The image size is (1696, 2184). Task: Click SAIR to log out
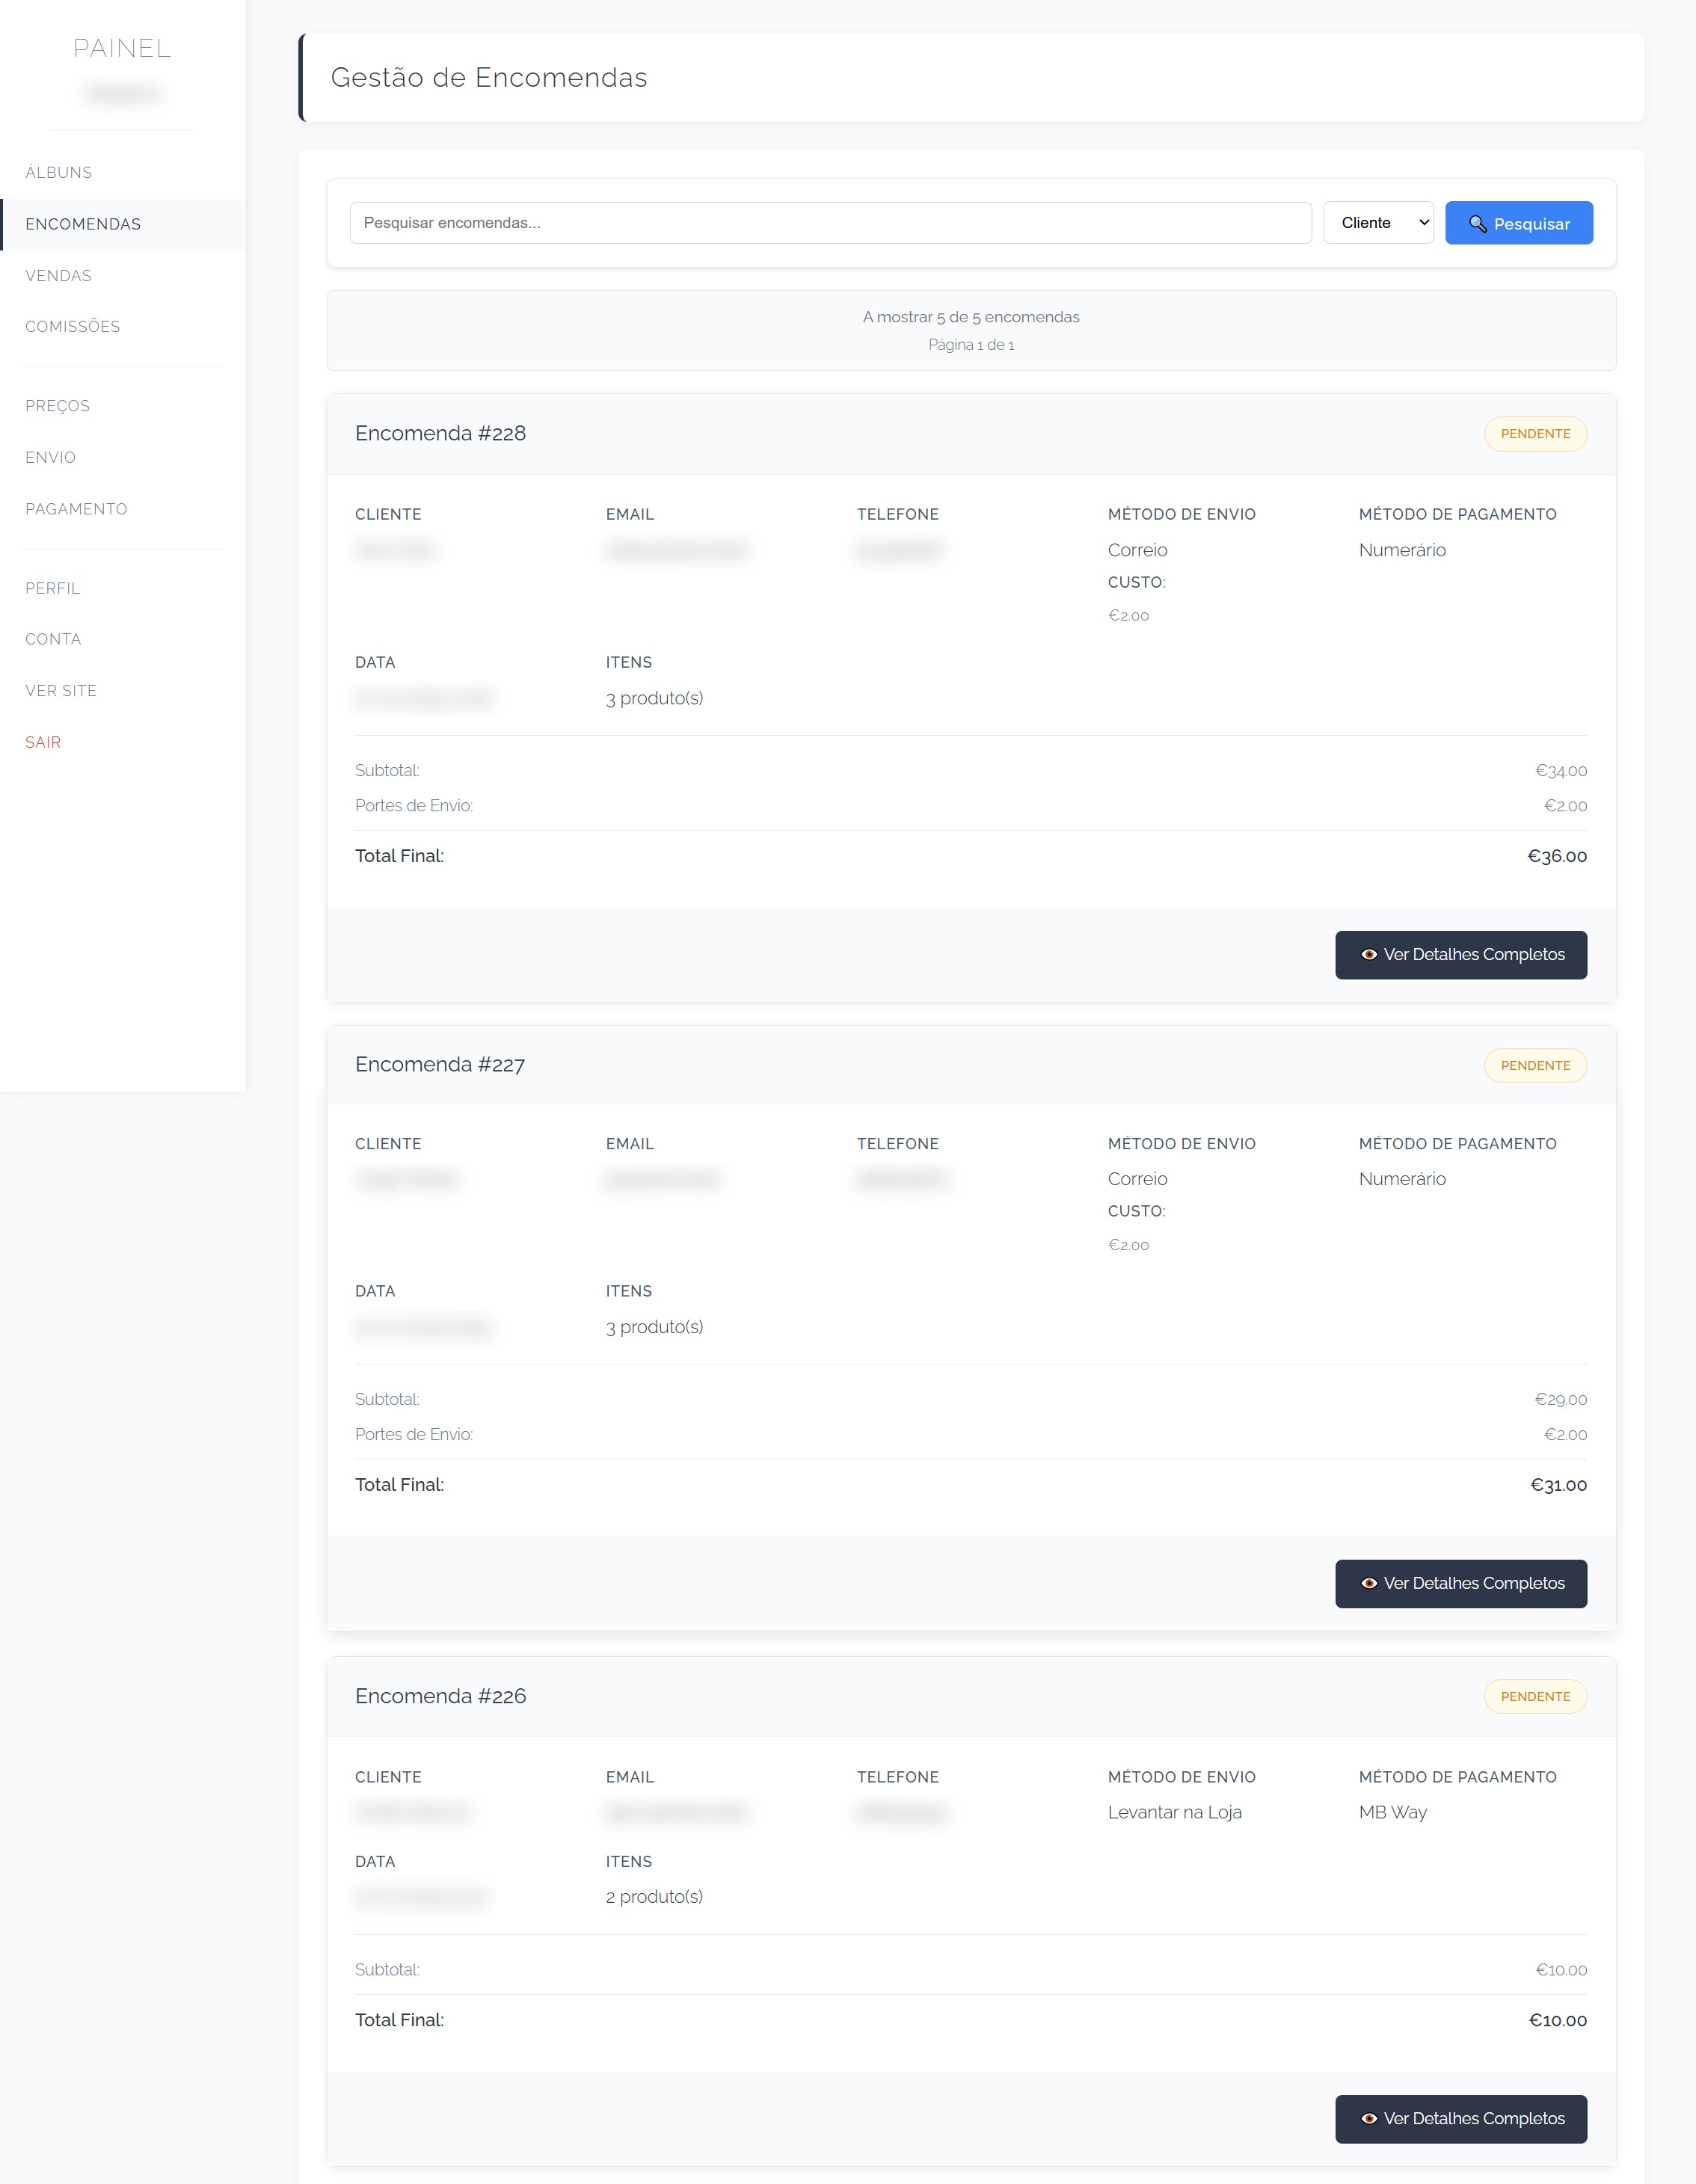[43, 741]
